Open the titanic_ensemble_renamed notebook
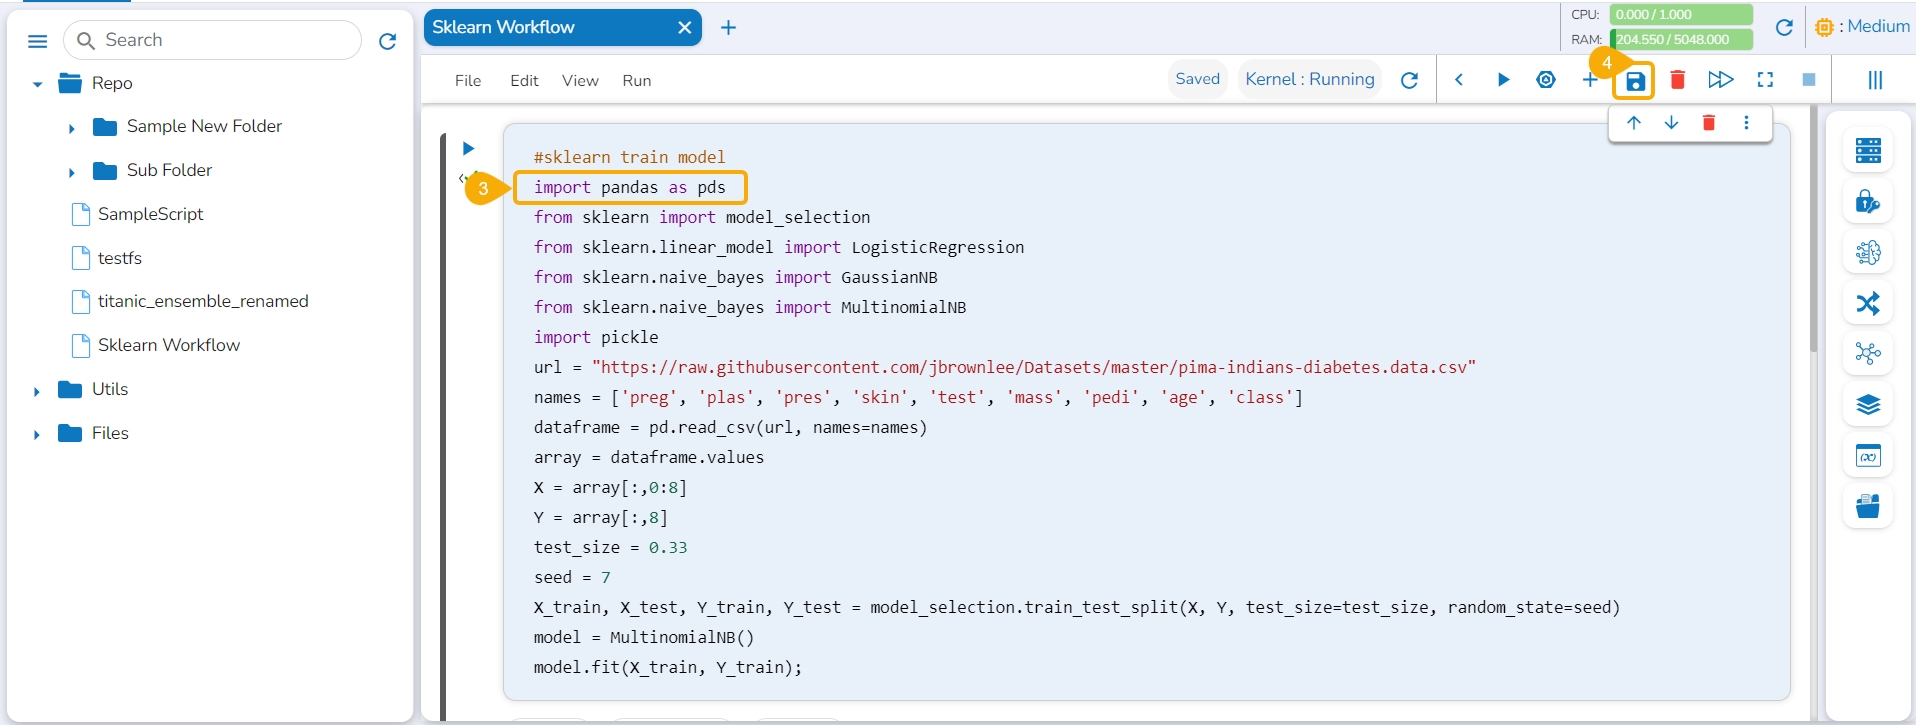Screen dimensions: 1916x725 pos(202,301)
